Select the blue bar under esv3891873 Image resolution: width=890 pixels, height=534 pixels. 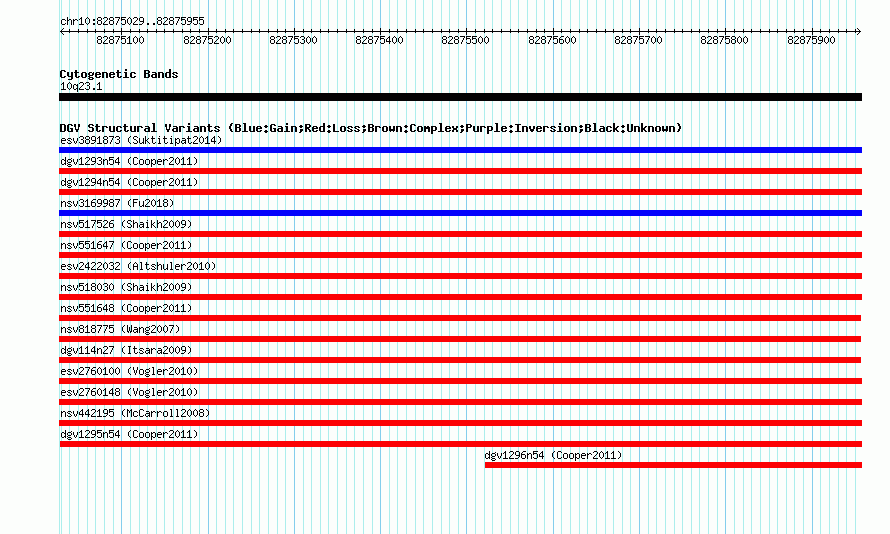coord(460,150)
